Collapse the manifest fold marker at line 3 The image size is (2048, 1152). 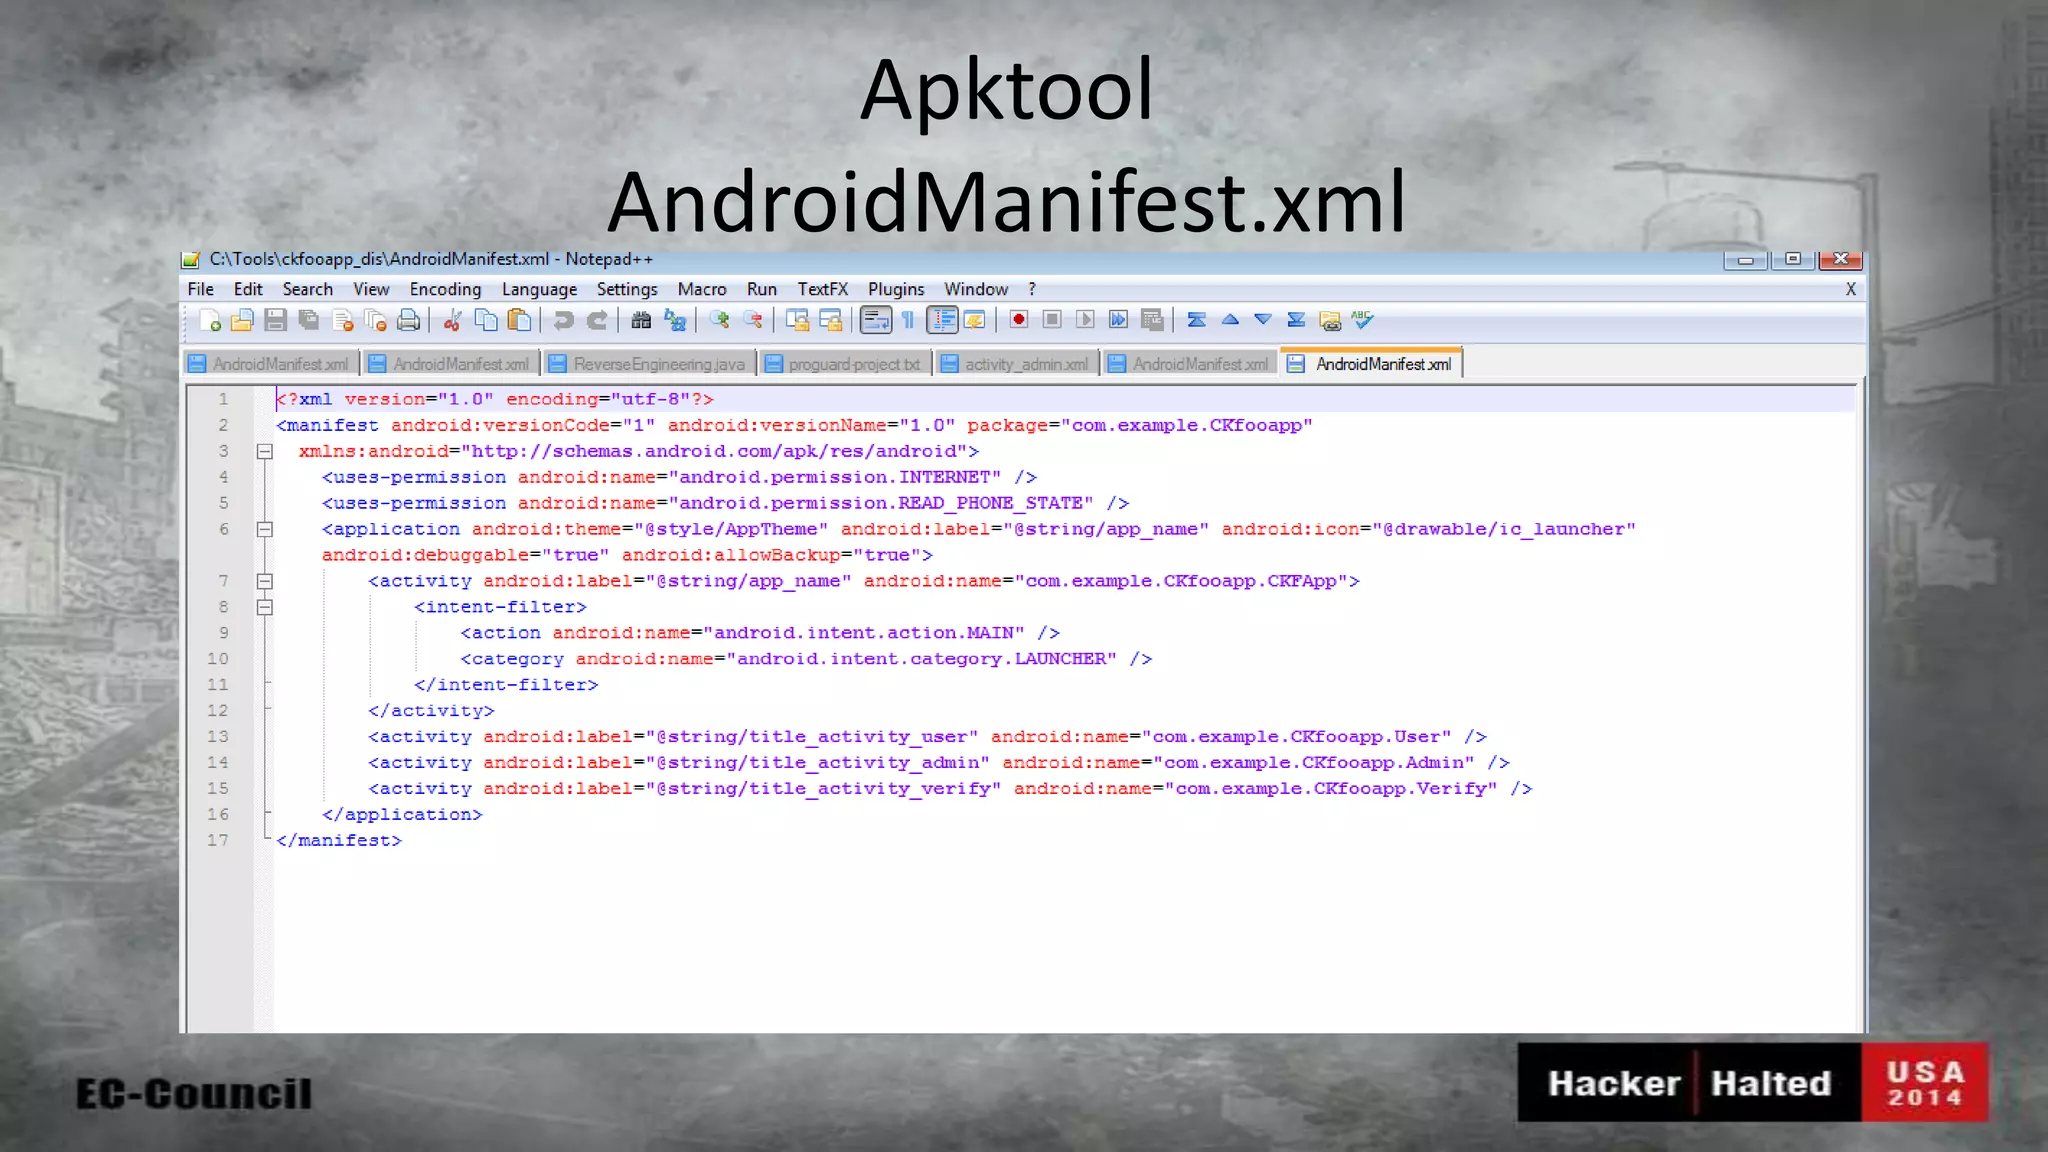pos(265,452)
